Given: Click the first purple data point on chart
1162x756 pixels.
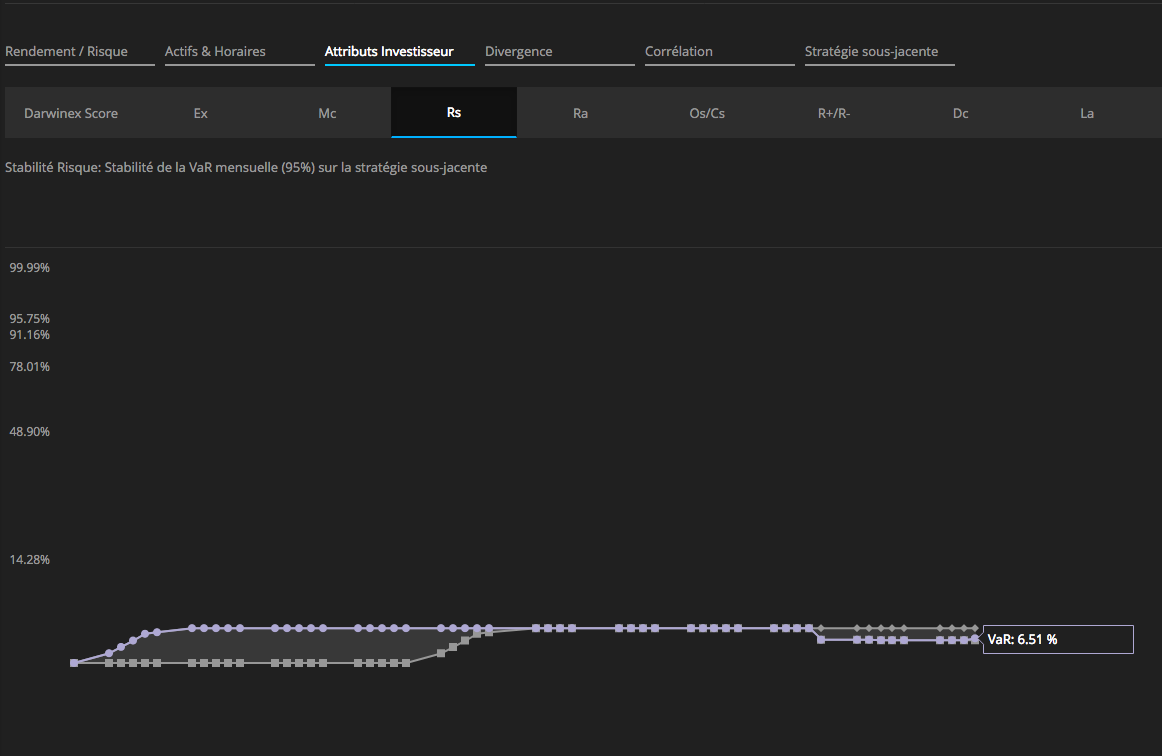Looking at the screenshot, I should (74, 663).
